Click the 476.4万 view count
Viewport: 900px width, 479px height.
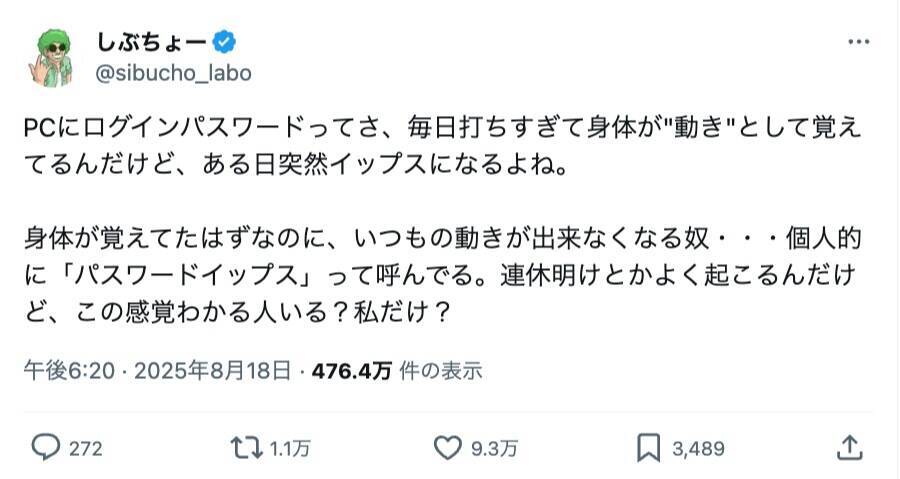click(351, 371)
